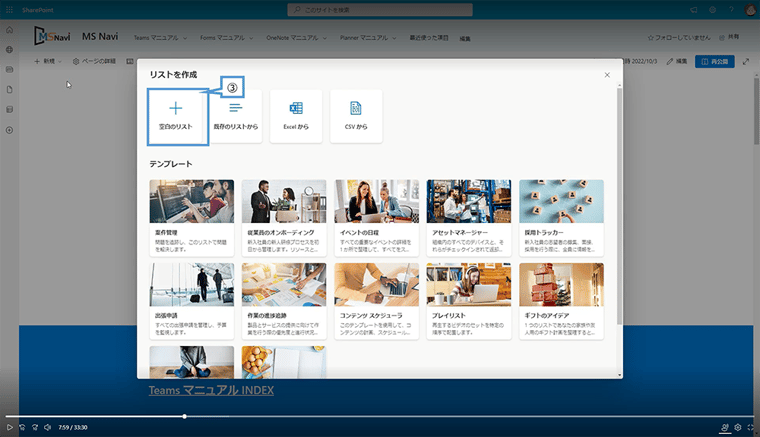Click the MS Navi site logo

tap(52, 36)
